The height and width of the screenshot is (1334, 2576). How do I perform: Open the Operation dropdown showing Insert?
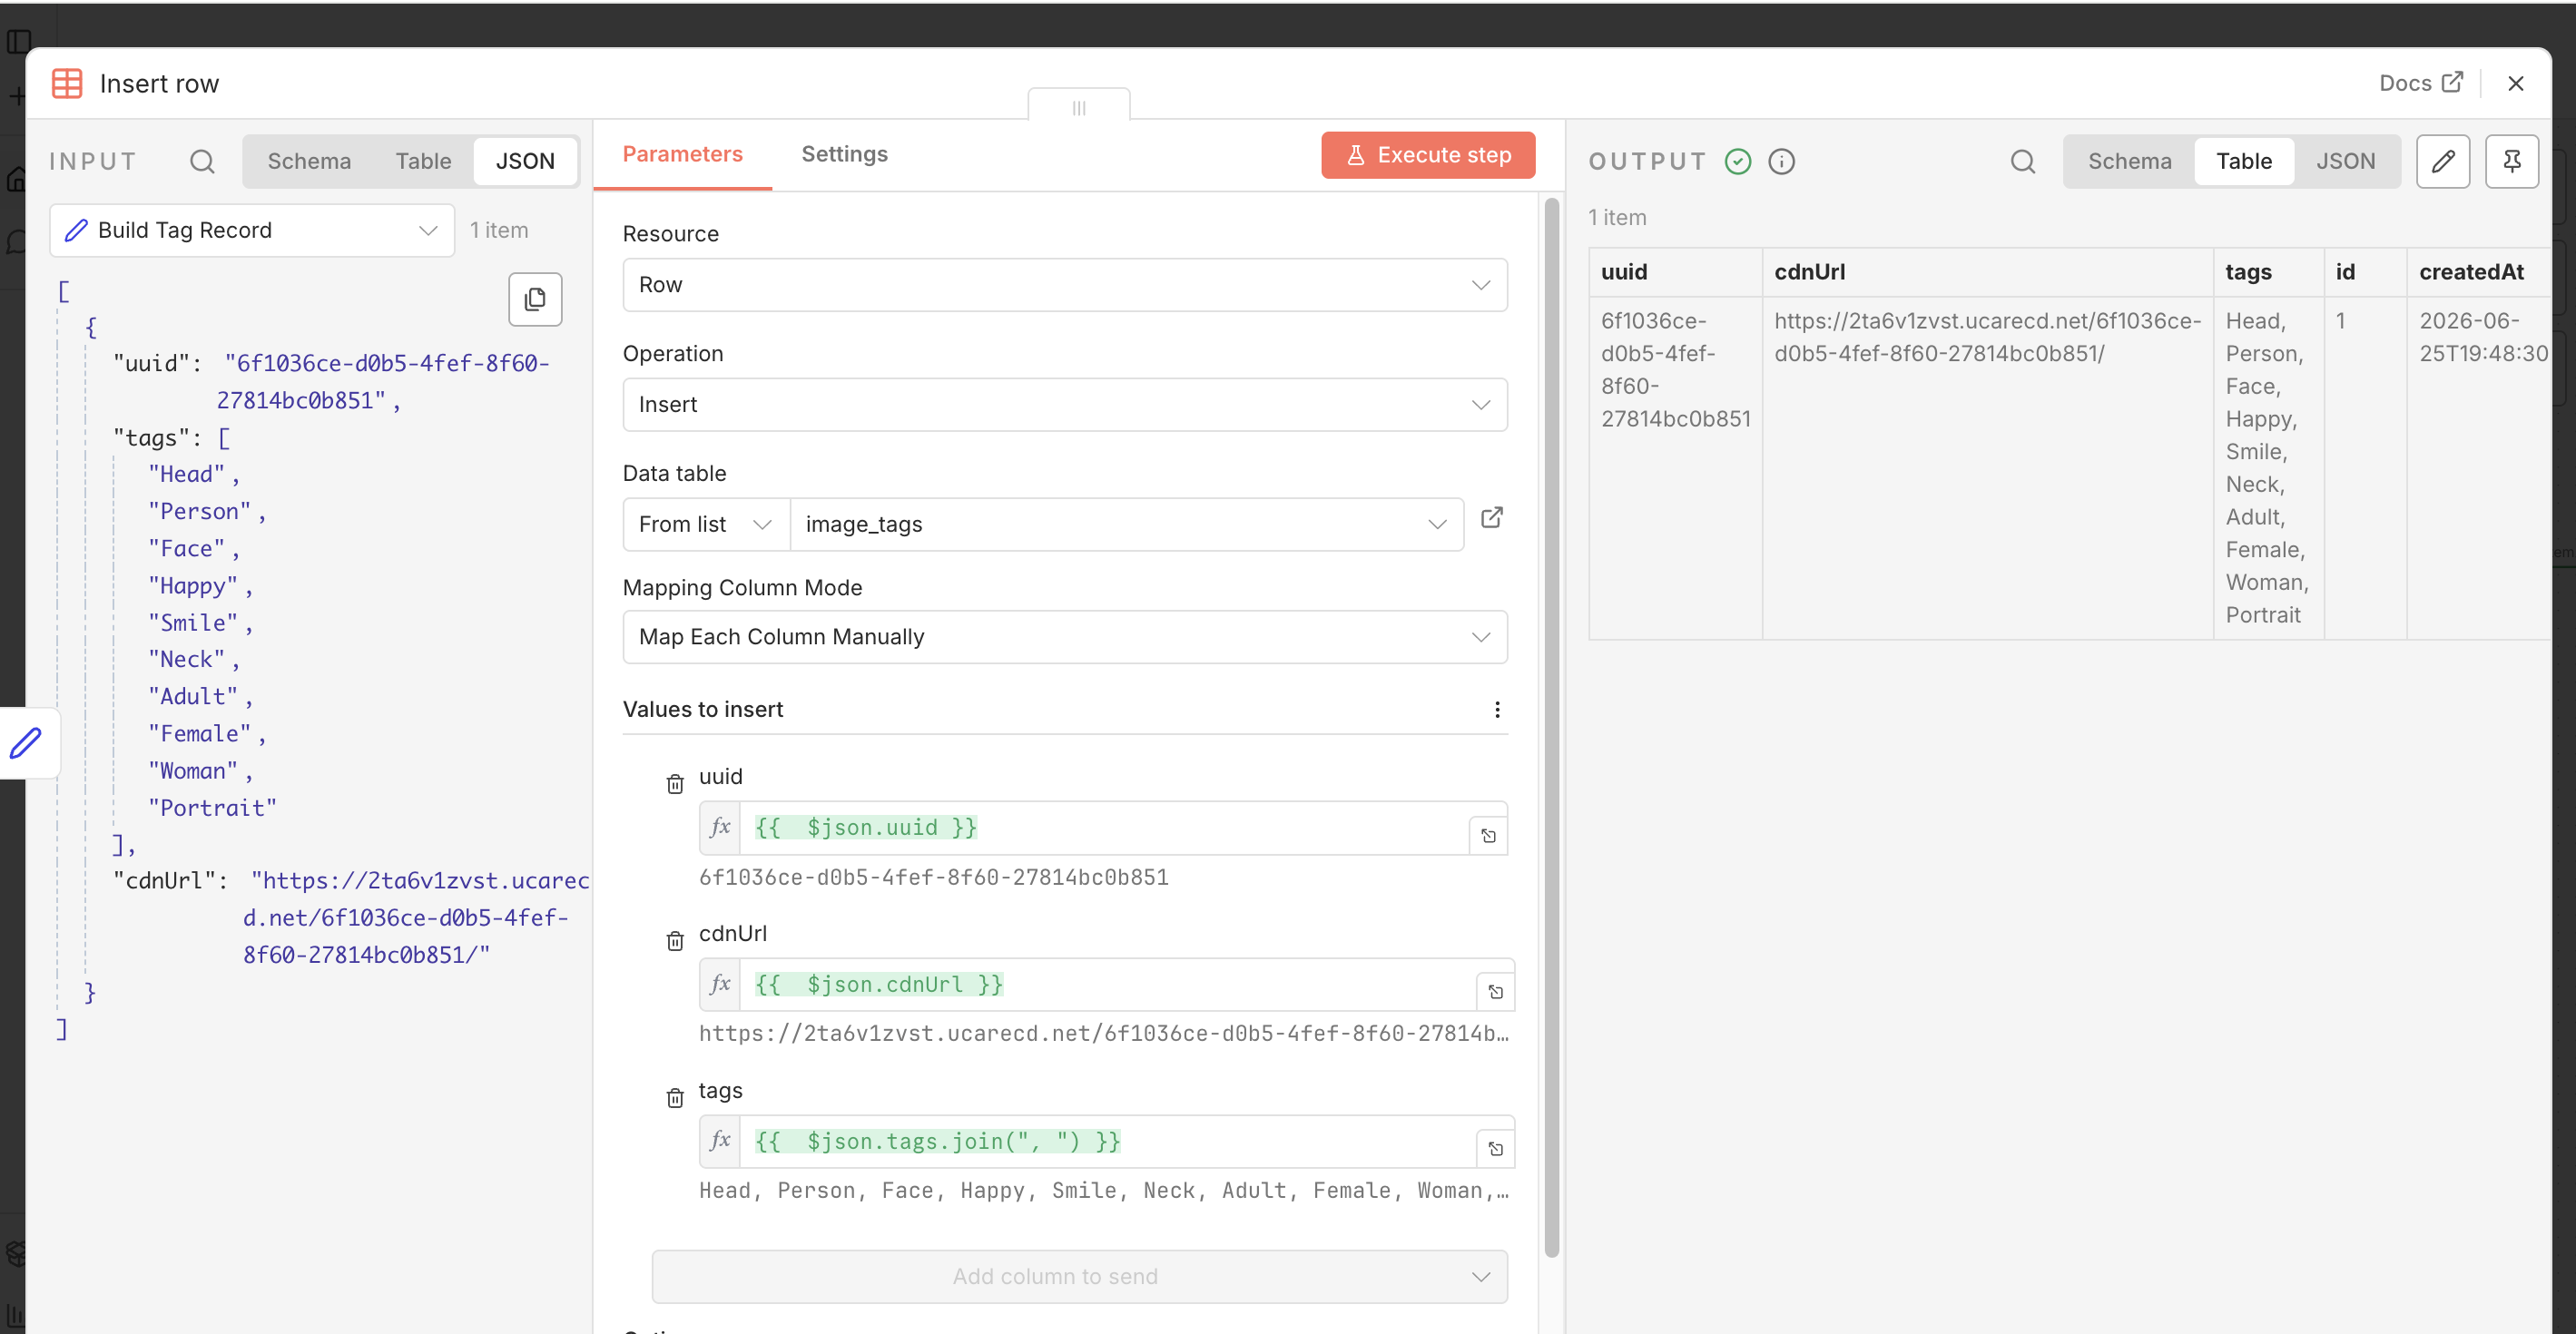coord(1064,404)
